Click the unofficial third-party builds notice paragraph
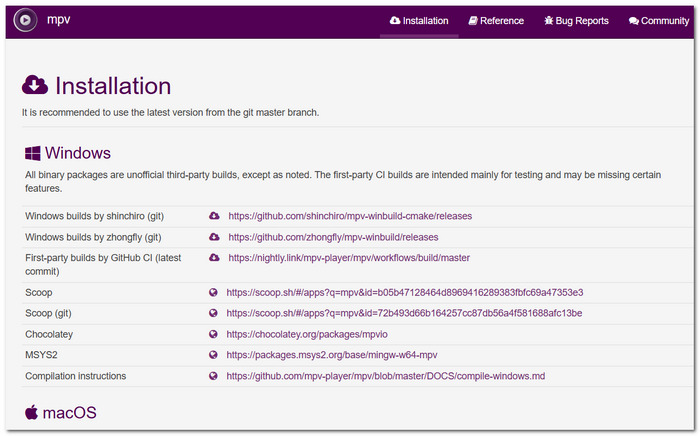The image size is (700, 436). [x=343, y=181]
